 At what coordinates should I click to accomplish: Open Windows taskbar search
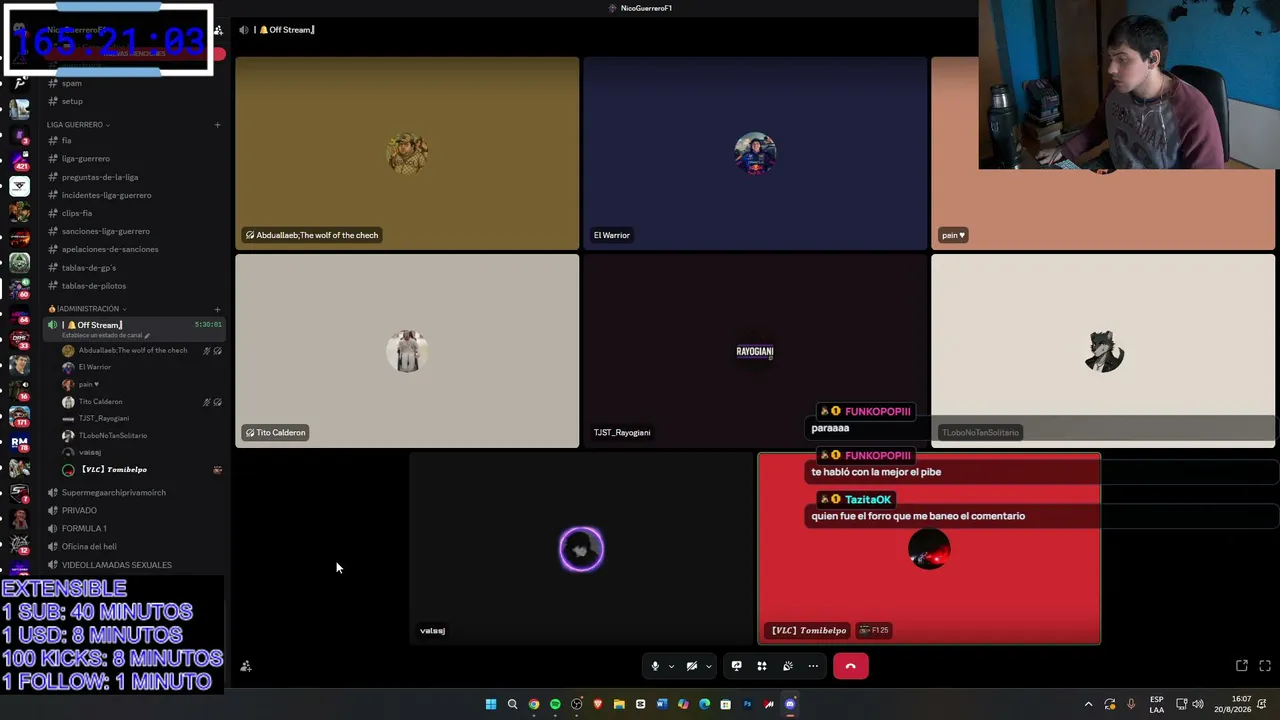[x=512, y=704]
